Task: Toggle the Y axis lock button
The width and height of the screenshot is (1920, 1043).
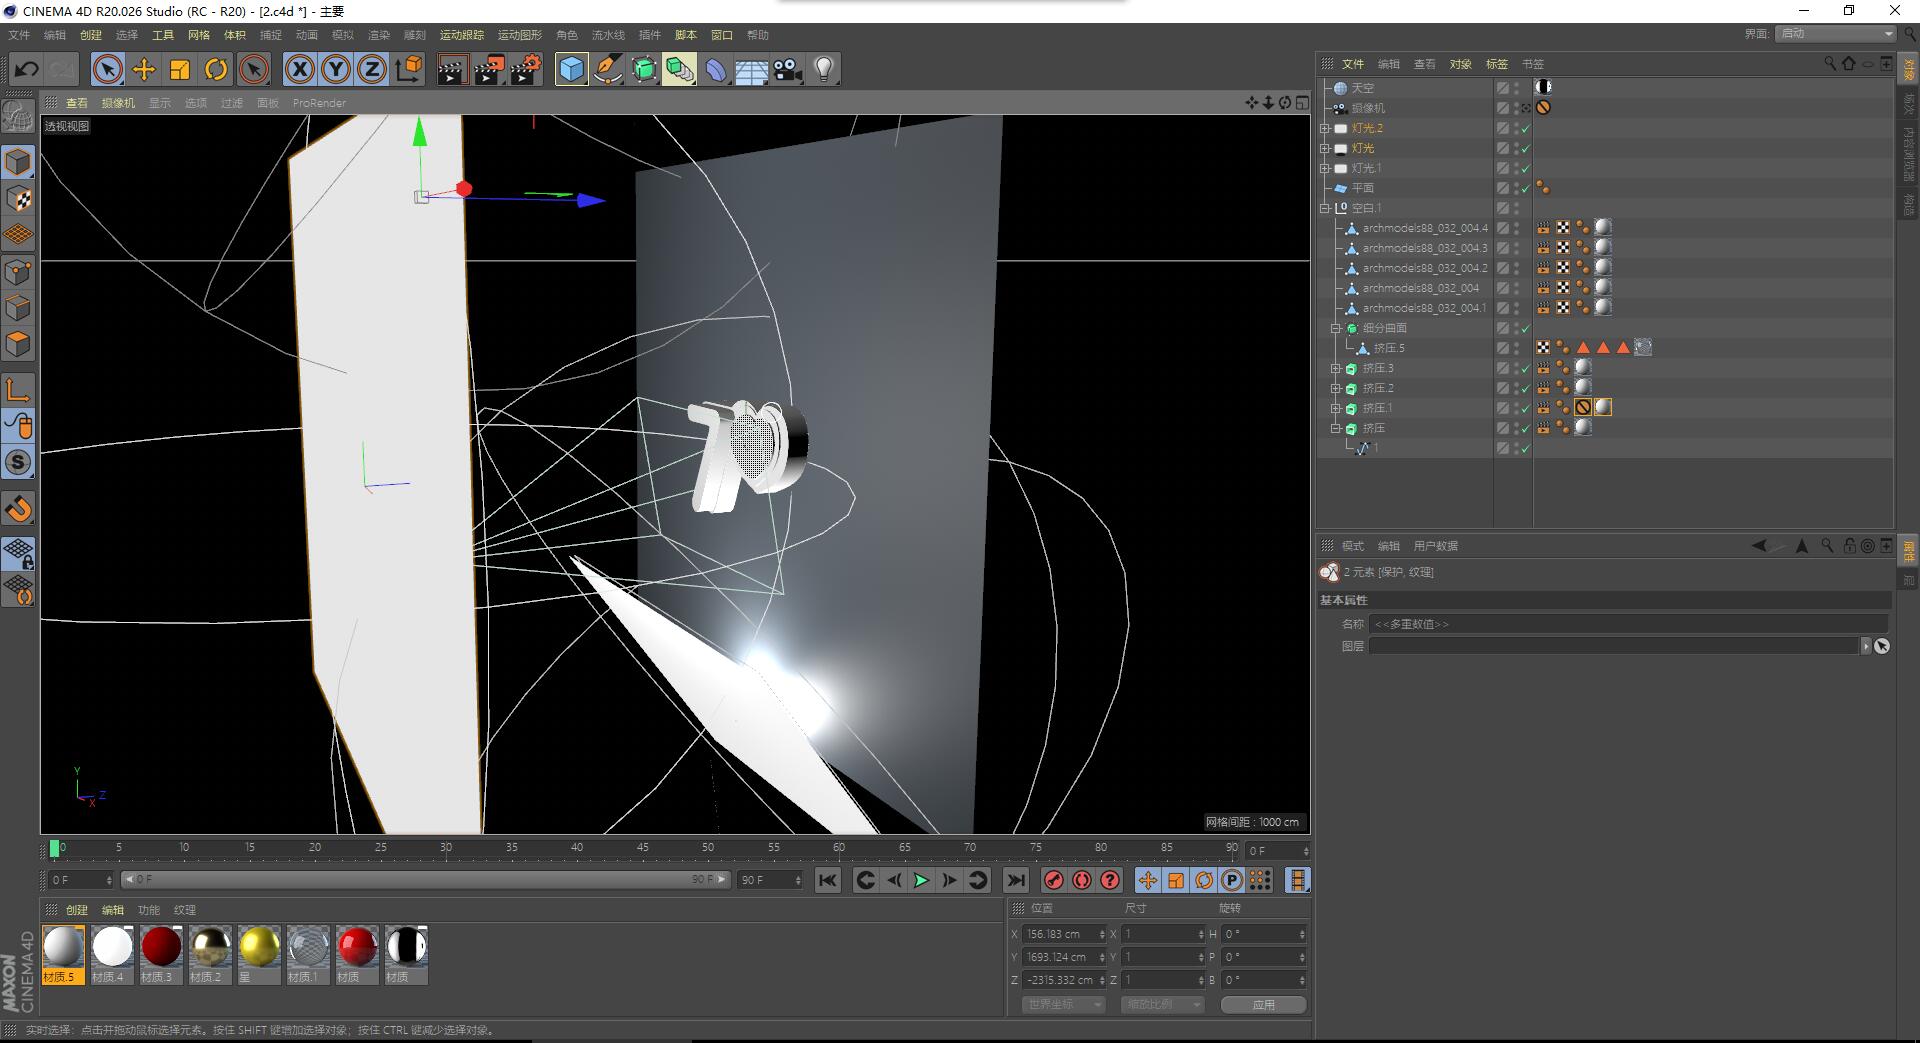Action: click(x=336, y=69)
